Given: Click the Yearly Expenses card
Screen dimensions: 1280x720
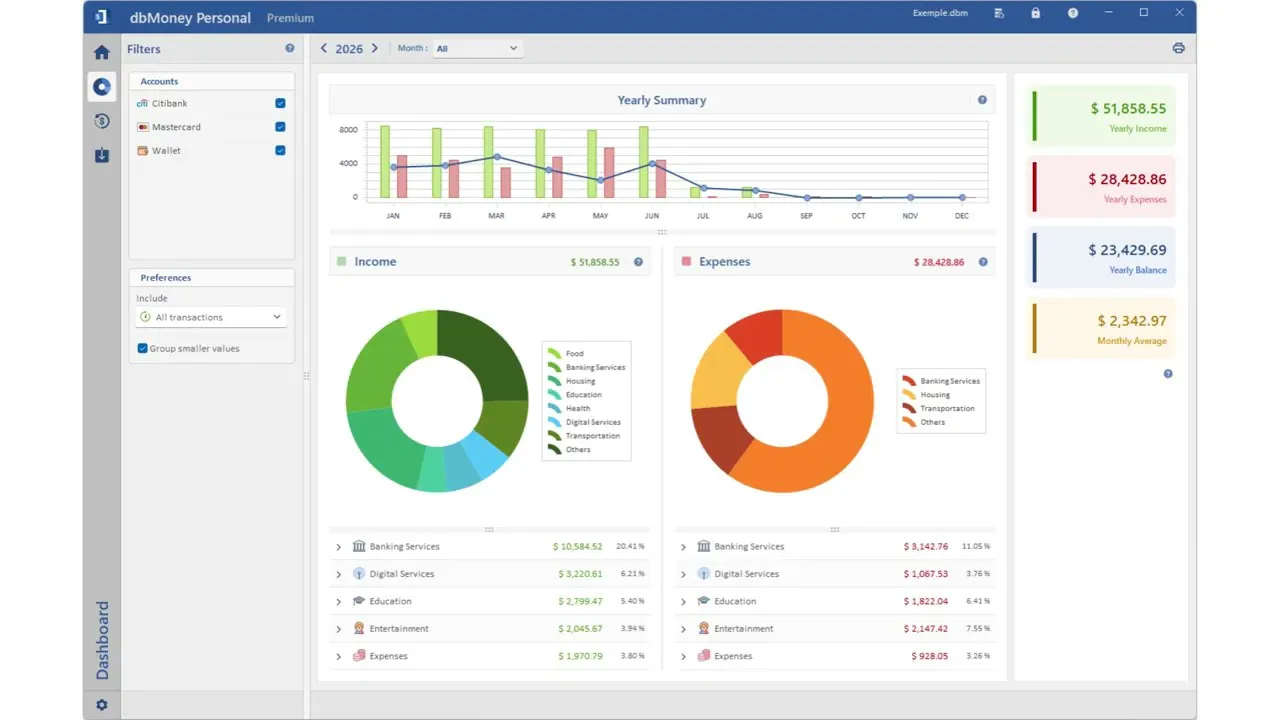Looking at the screenshot, I should click(1102, 187).
